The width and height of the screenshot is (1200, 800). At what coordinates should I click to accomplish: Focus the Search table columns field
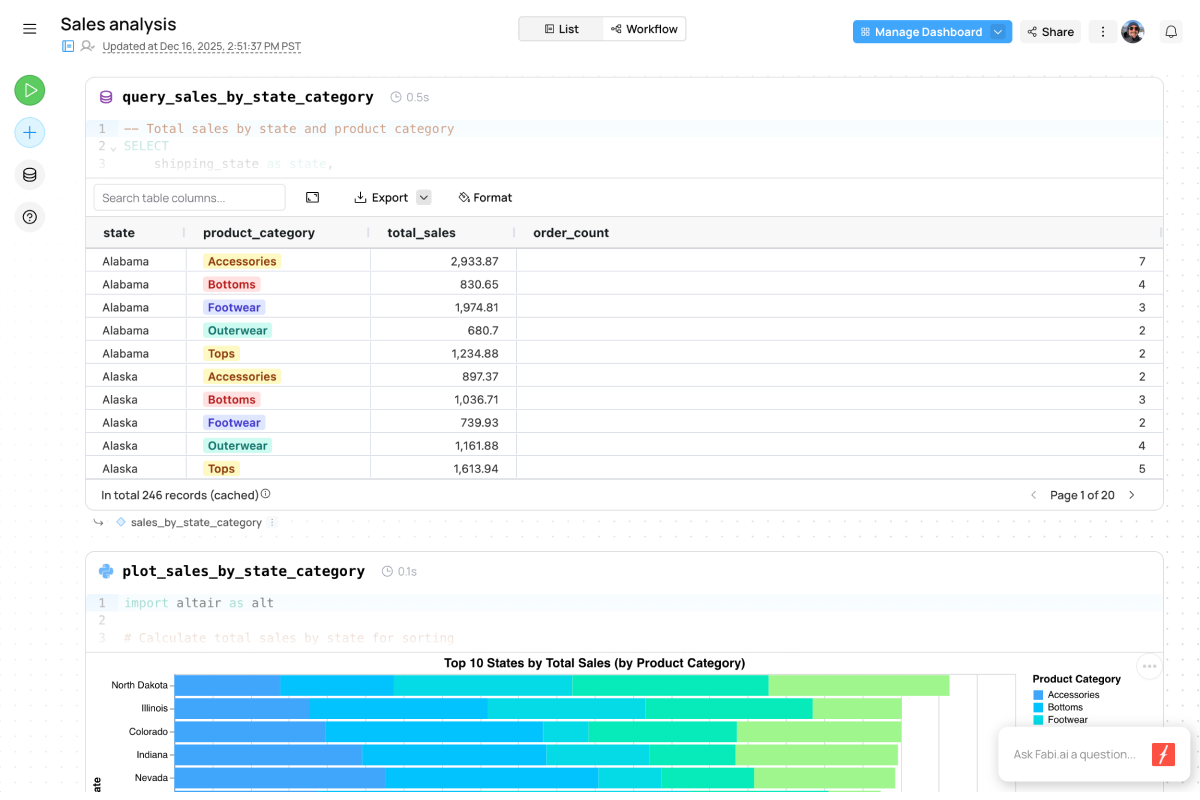click(x=189, y=197)
